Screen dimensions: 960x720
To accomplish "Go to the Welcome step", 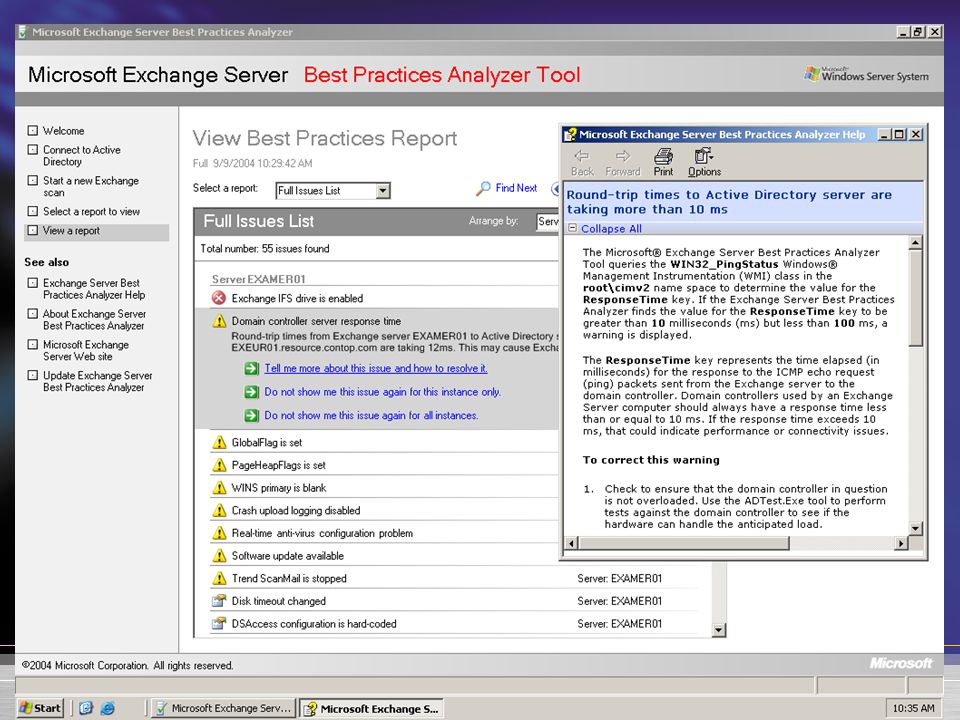I will (63, 131).
